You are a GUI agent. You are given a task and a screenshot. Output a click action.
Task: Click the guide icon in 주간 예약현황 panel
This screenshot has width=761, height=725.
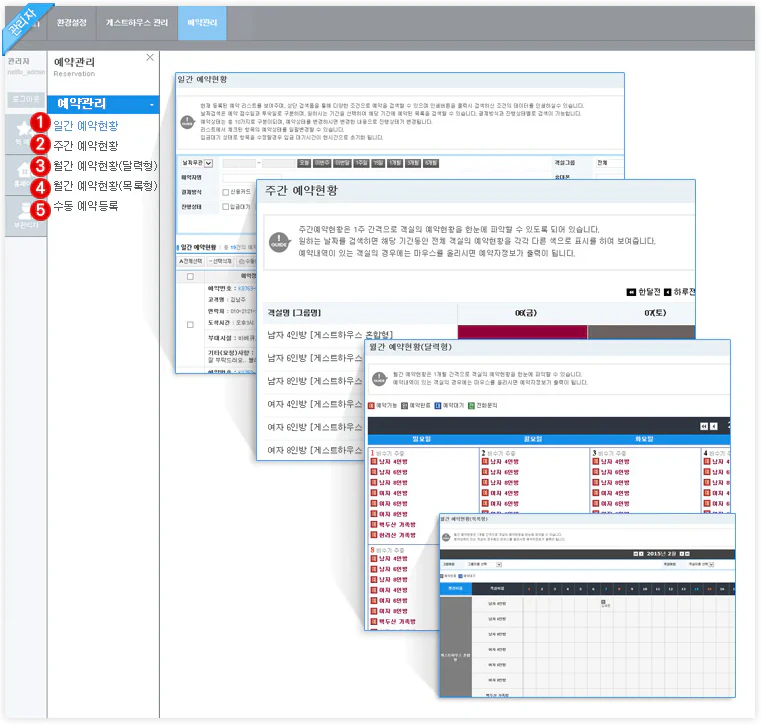tap(280, 239)
